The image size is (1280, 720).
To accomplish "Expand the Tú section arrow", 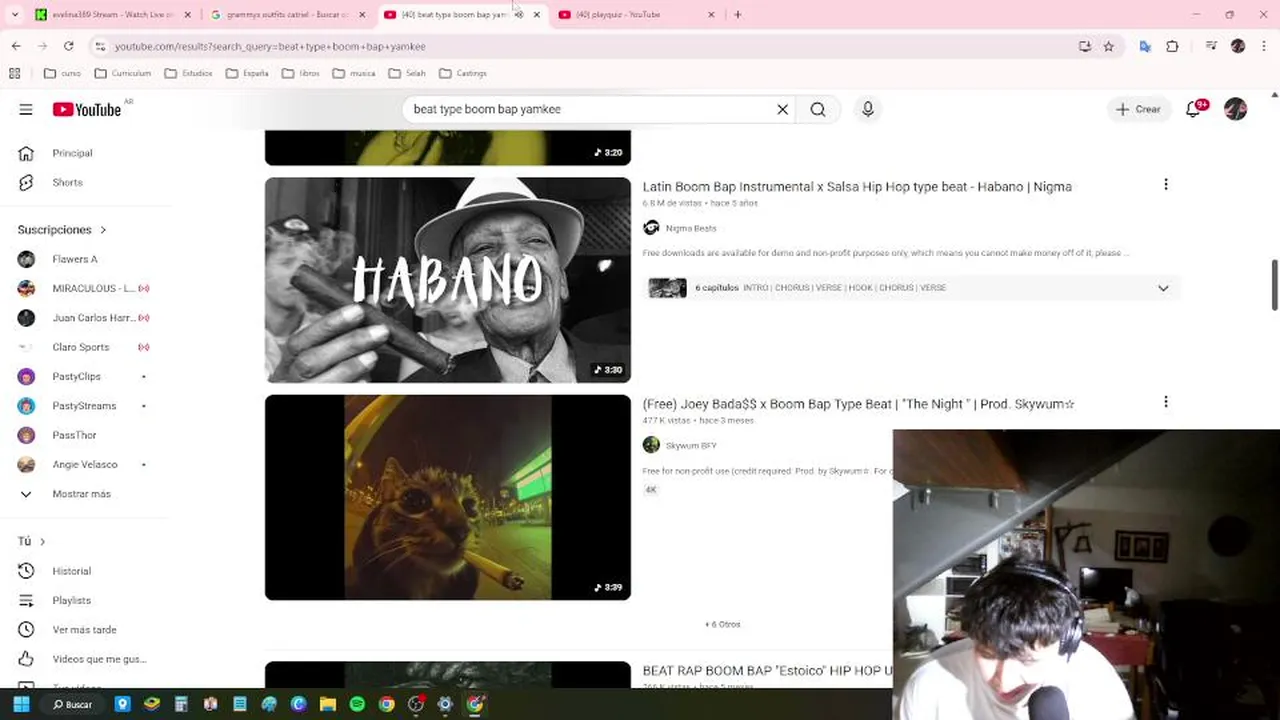I will click(42, 541).
